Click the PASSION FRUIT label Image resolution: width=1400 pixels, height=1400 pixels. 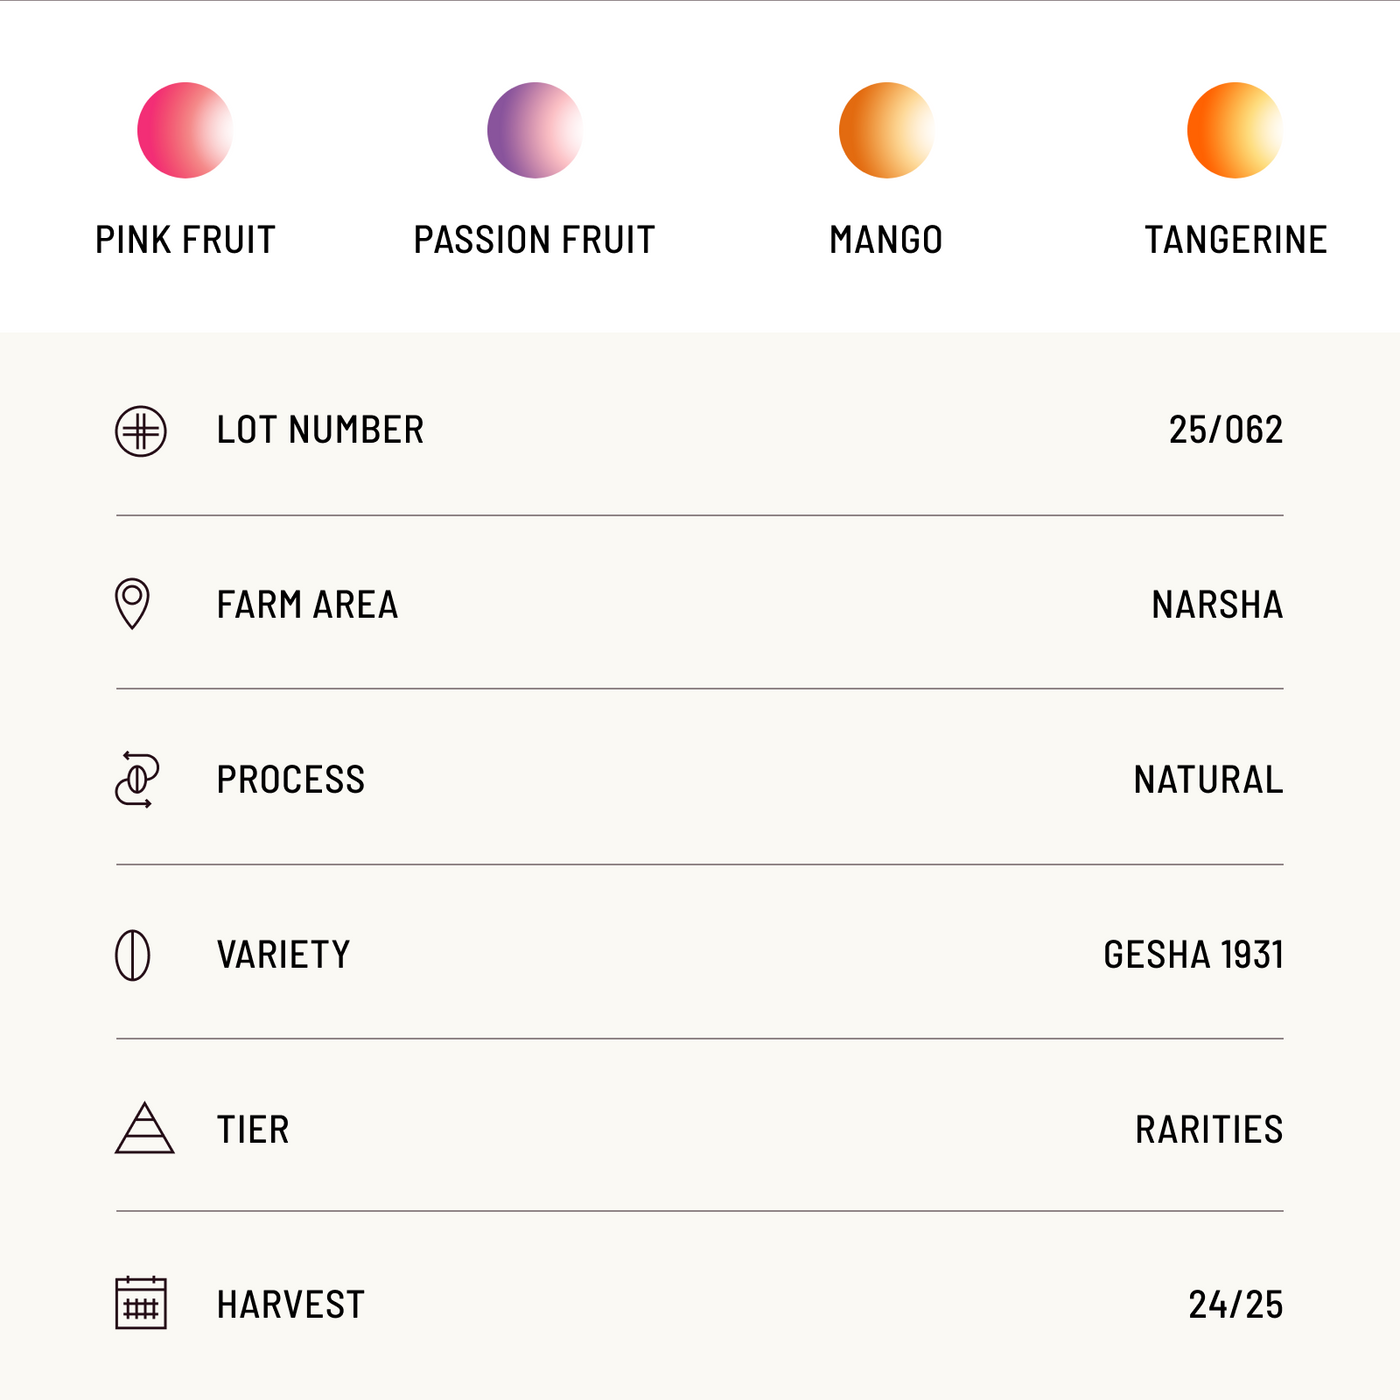click(534, 240)
